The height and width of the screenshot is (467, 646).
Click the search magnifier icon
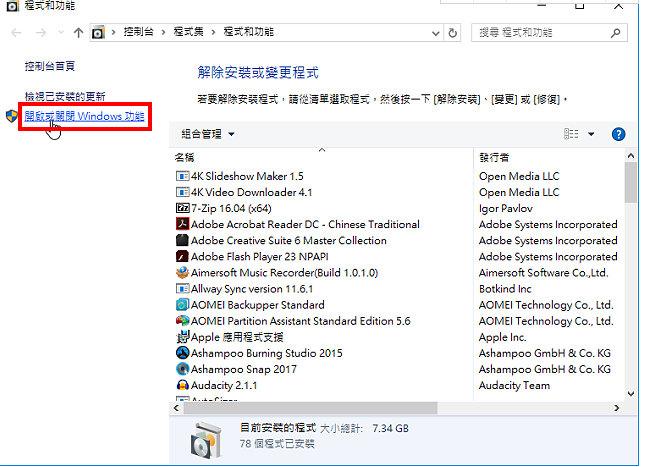[616, 33]
